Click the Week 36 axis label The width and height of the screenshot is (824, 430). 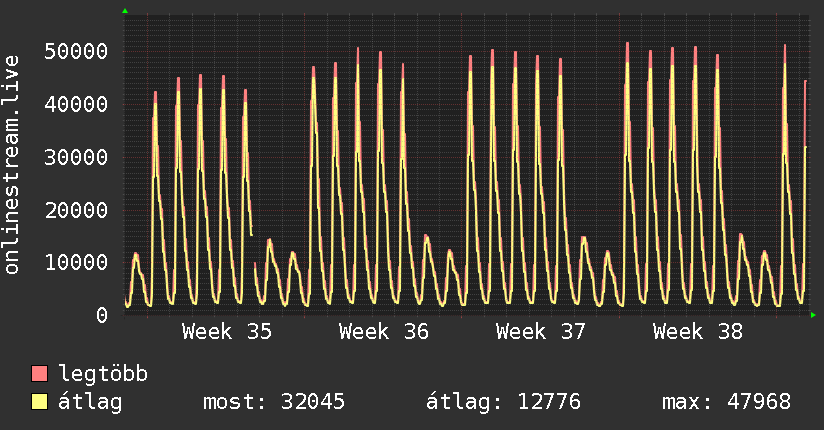384,332
